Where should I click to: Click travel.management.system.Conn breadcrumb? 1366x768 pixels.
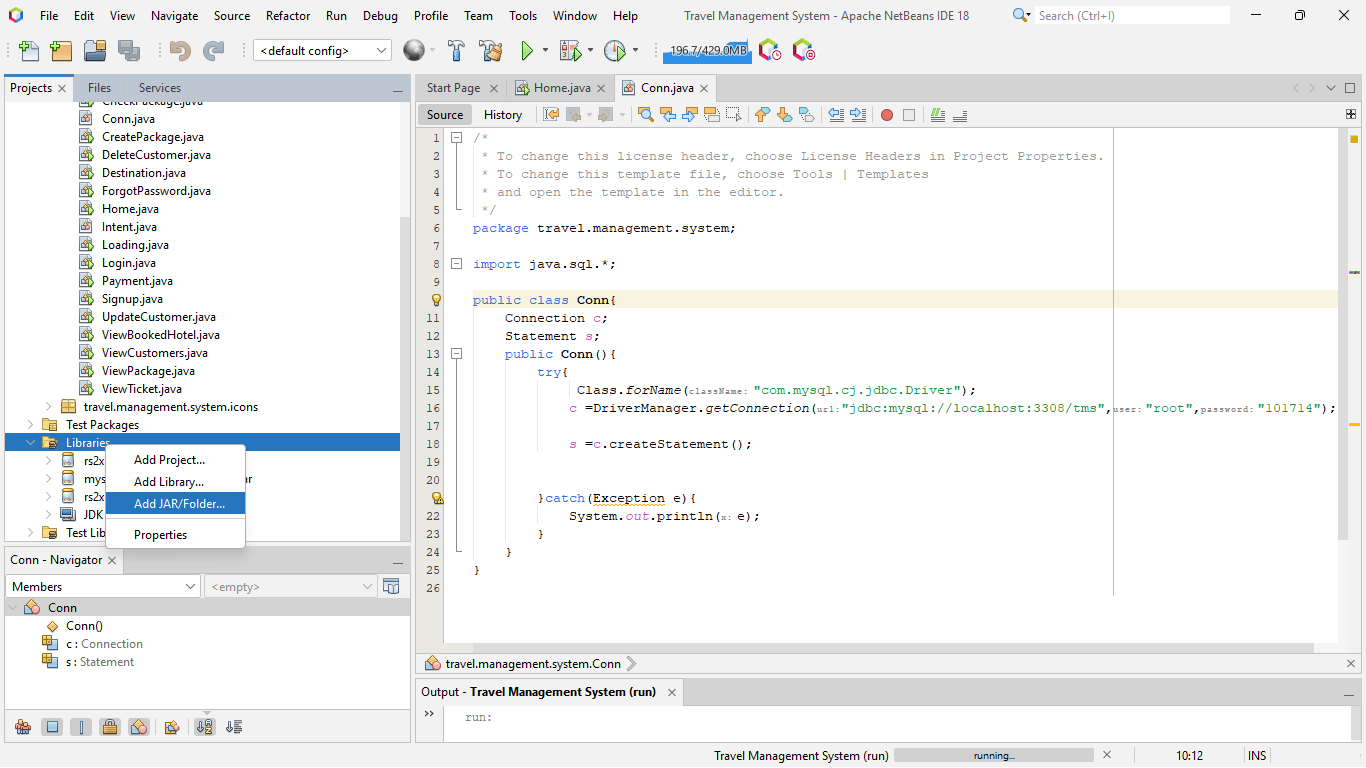(x=533, y=664)
